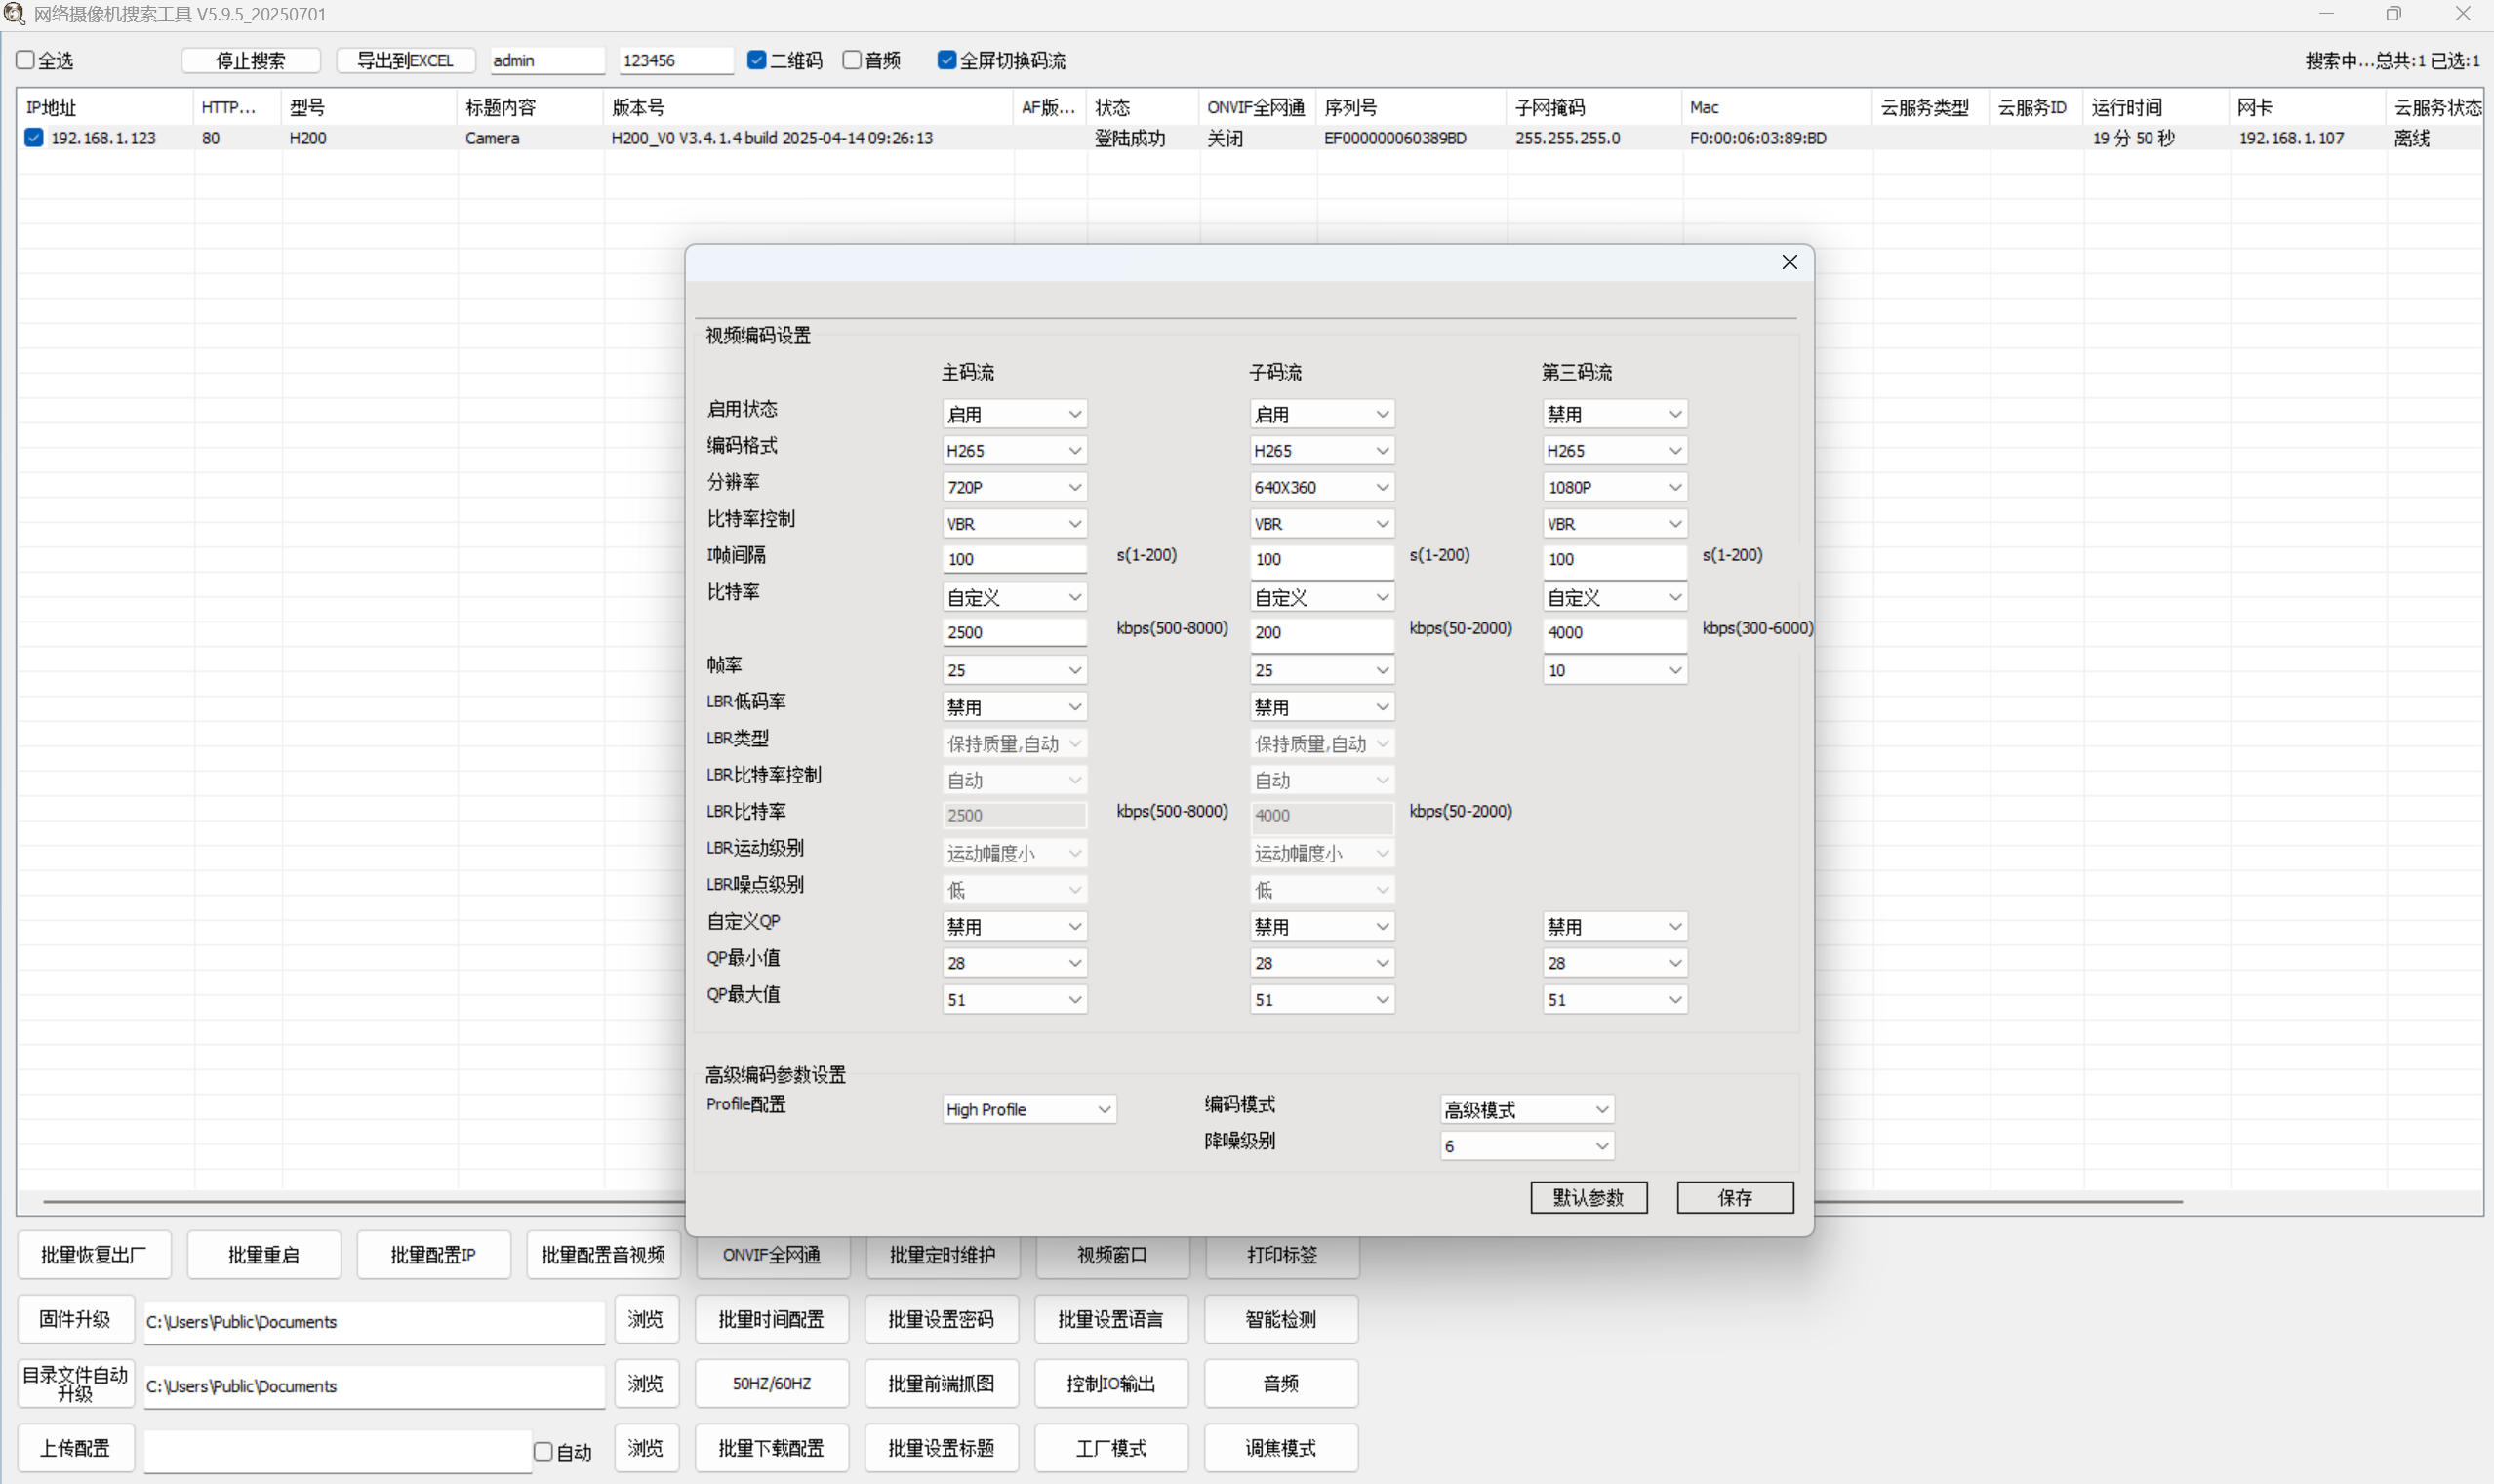Open third stream frame rate 10 dropdown
The width and height of the screenshot is (2494, 1484).
pos(1614,670)
